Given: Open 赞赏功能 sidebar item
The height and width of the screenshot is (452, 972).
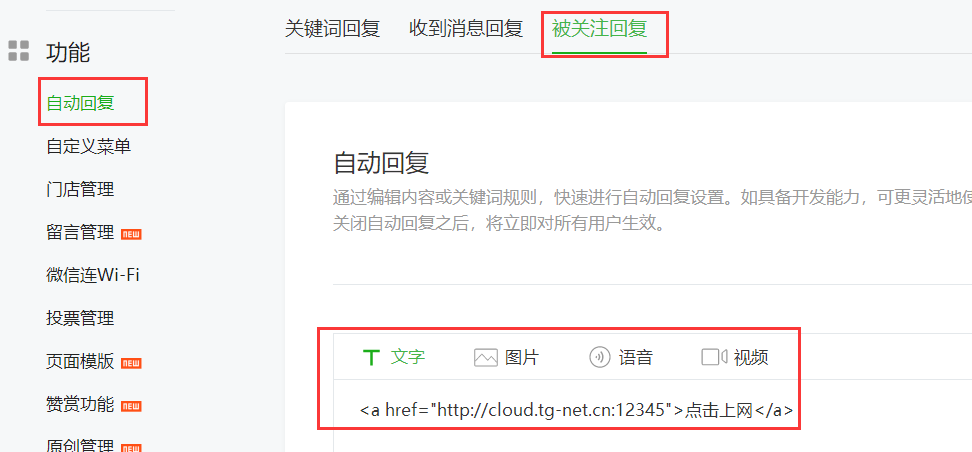Looking at the screenshot, I should click(x=81, y=404).
